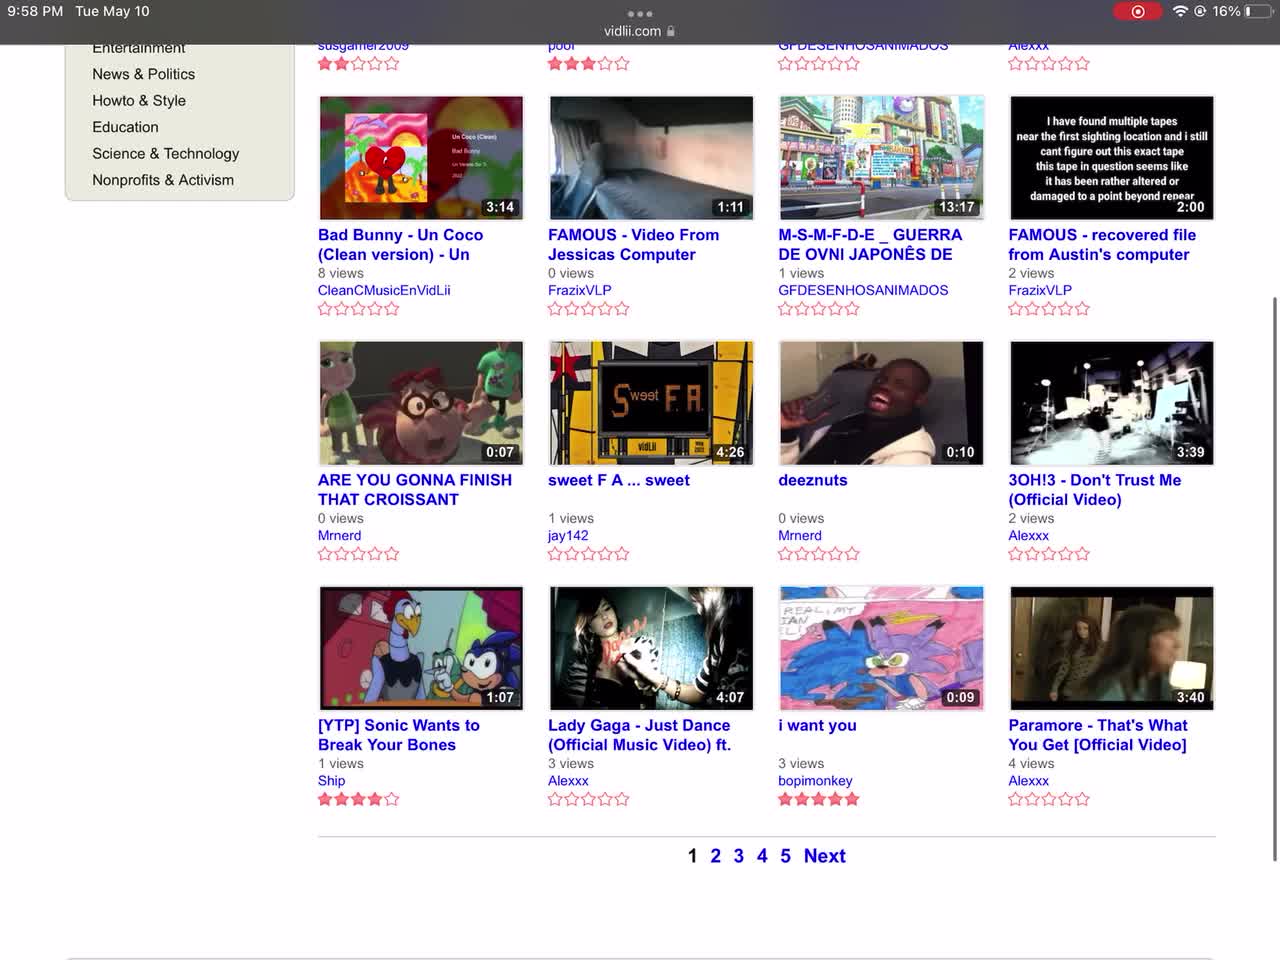The width and height of the screenshot is (1280, 960).
Task: Go to page 5 of results
Action: [x=785, y=856]
